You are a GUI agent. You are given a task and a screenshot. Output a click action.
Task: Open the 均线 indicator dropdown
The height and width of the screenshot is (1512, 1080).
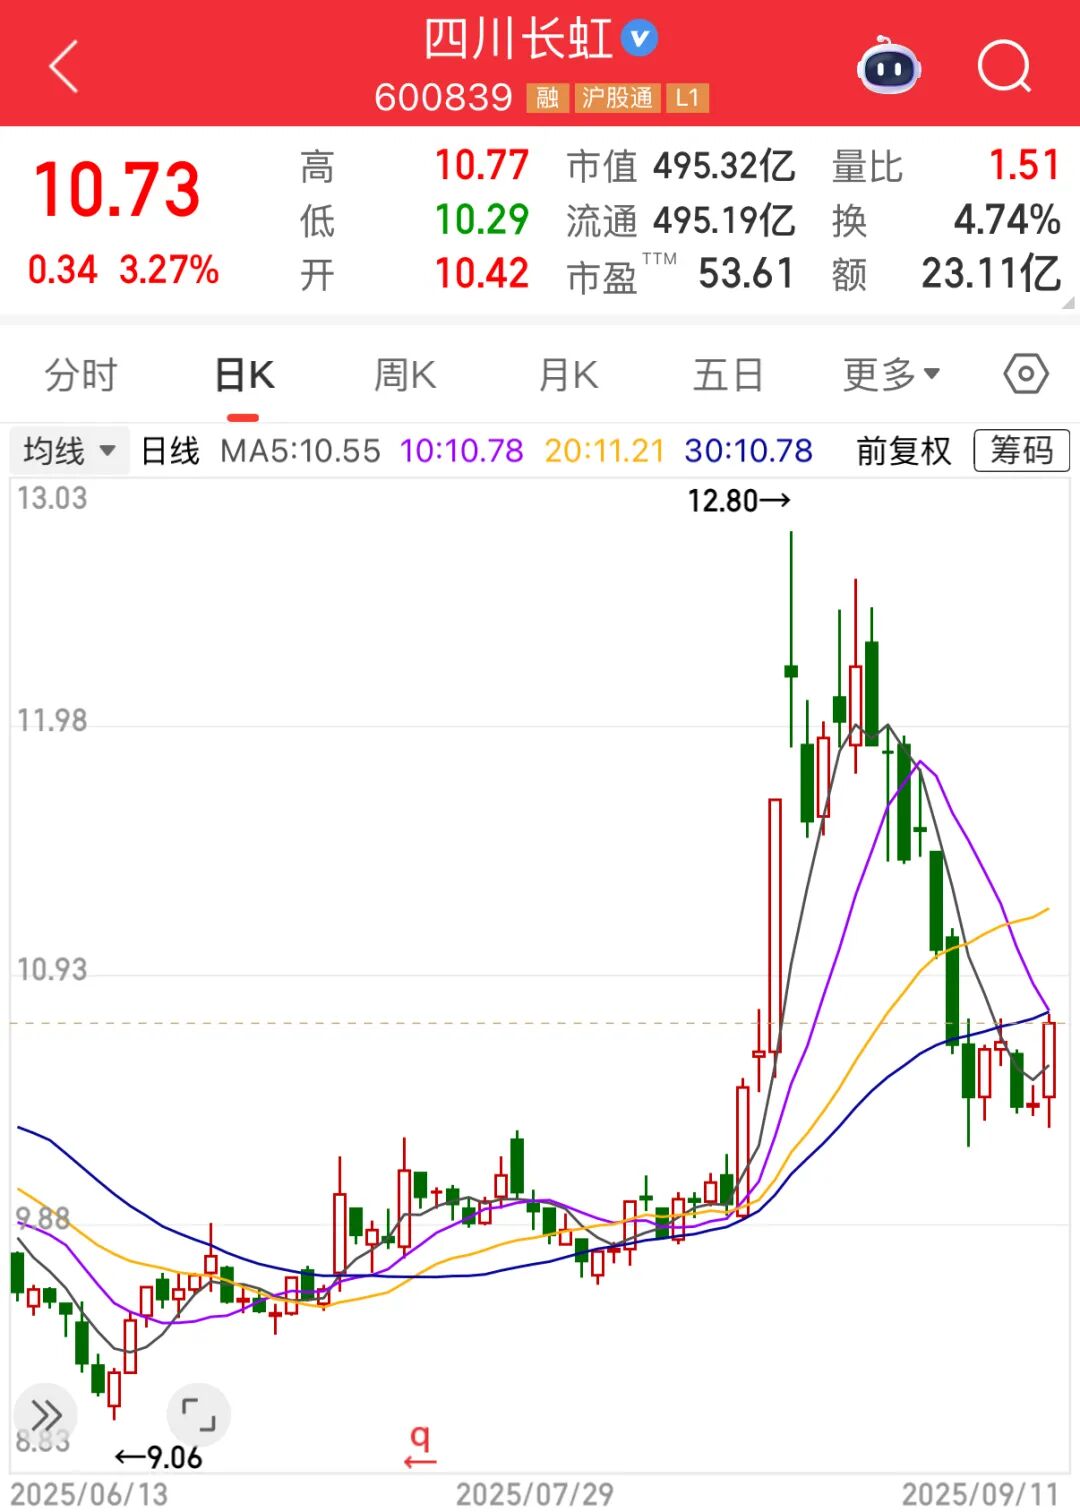click(x=66, y=451)
